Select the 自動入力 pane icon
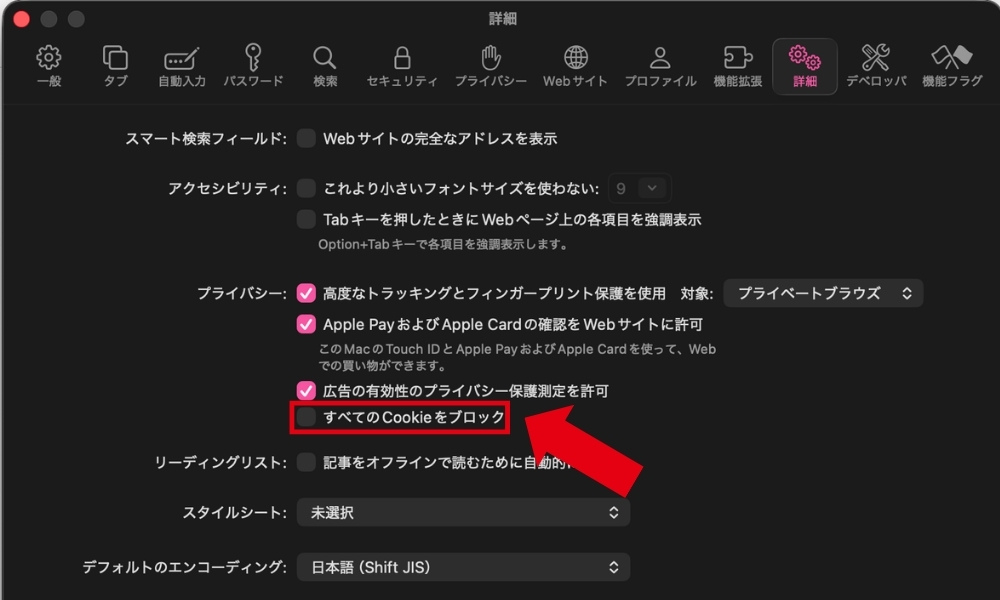This screenshot has width=1000, height=600. click(x=182, y=65)
